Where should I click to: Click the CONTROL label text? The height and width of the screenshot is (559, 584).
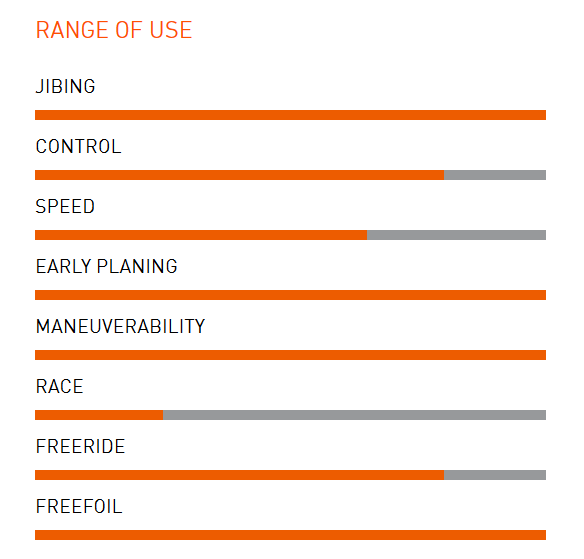pyautogui.click(x=79, y=146)
